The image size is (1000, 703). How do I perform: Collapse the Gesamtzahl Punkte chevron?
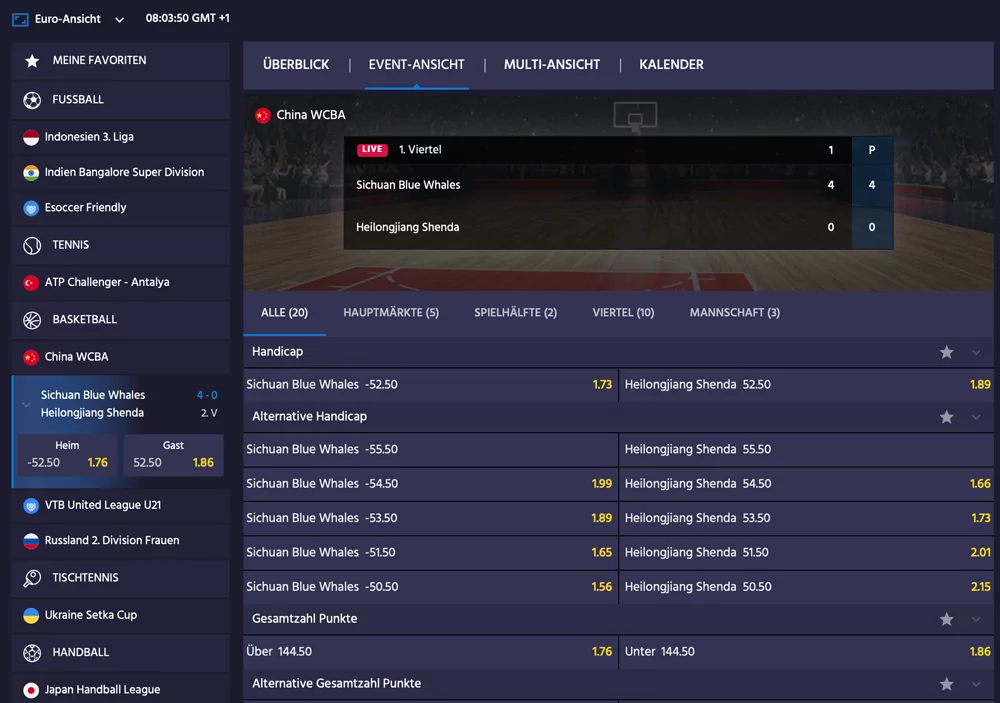(976, 619)
